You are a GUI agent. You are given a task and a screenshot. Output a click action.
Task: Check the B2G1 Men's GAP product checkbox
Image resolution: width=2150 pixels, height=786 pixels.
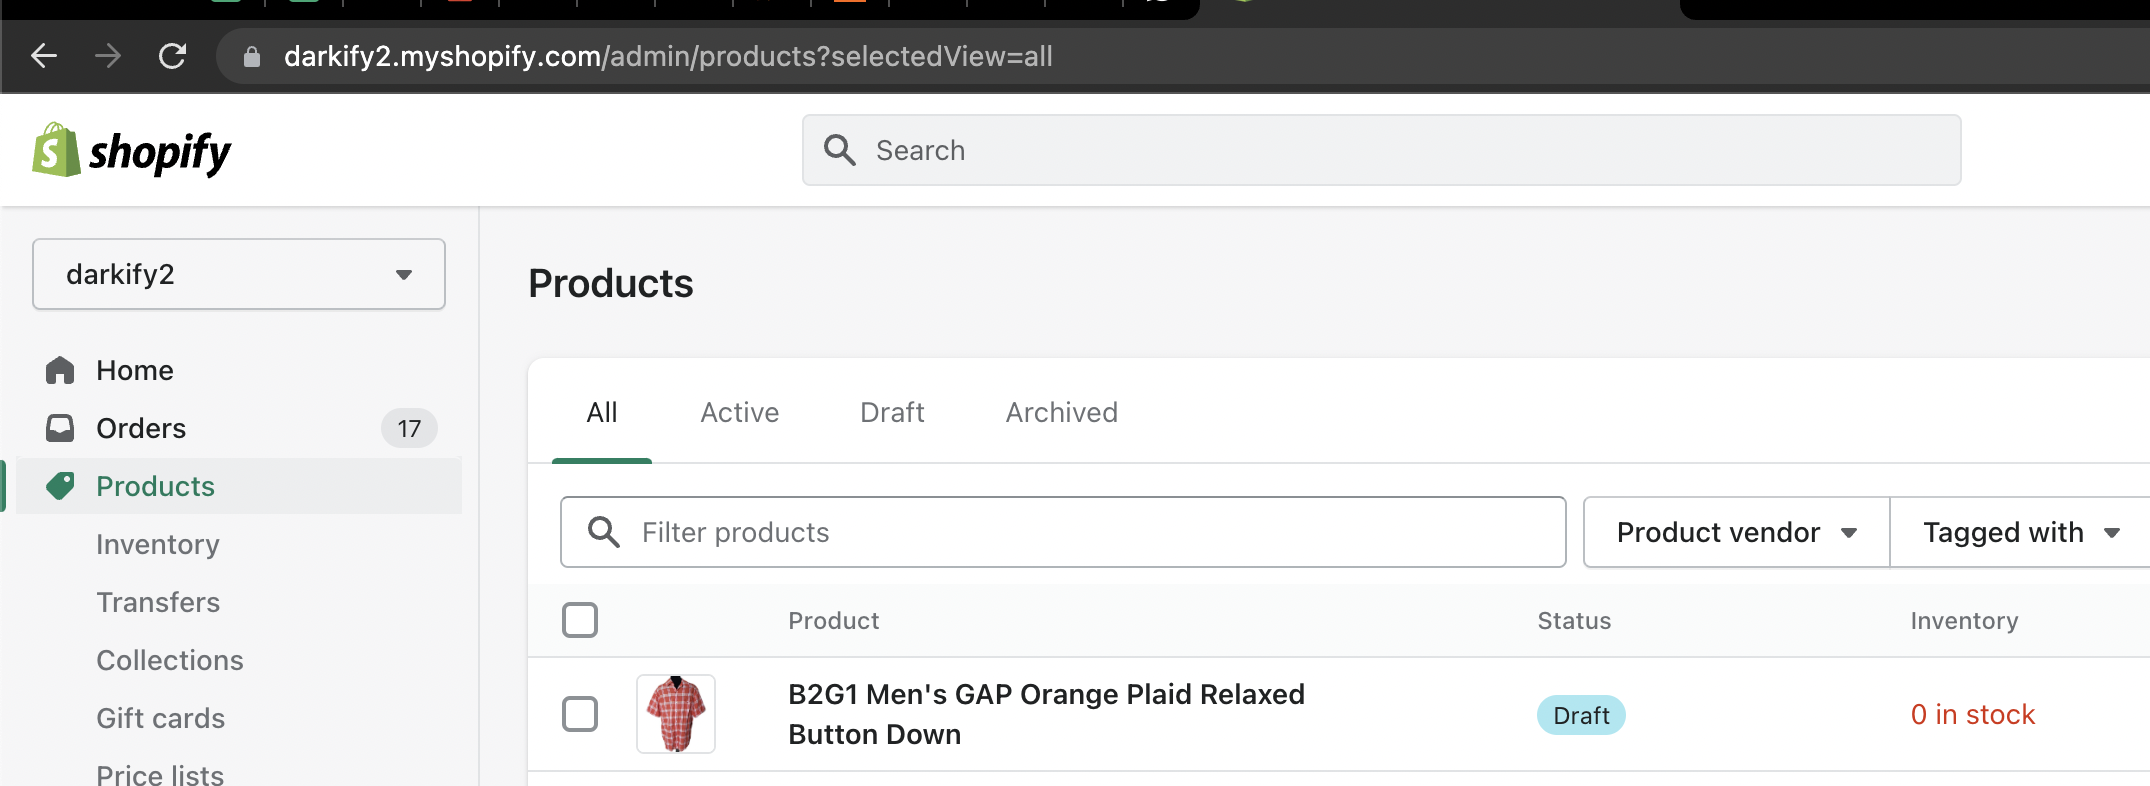(580, 714)
